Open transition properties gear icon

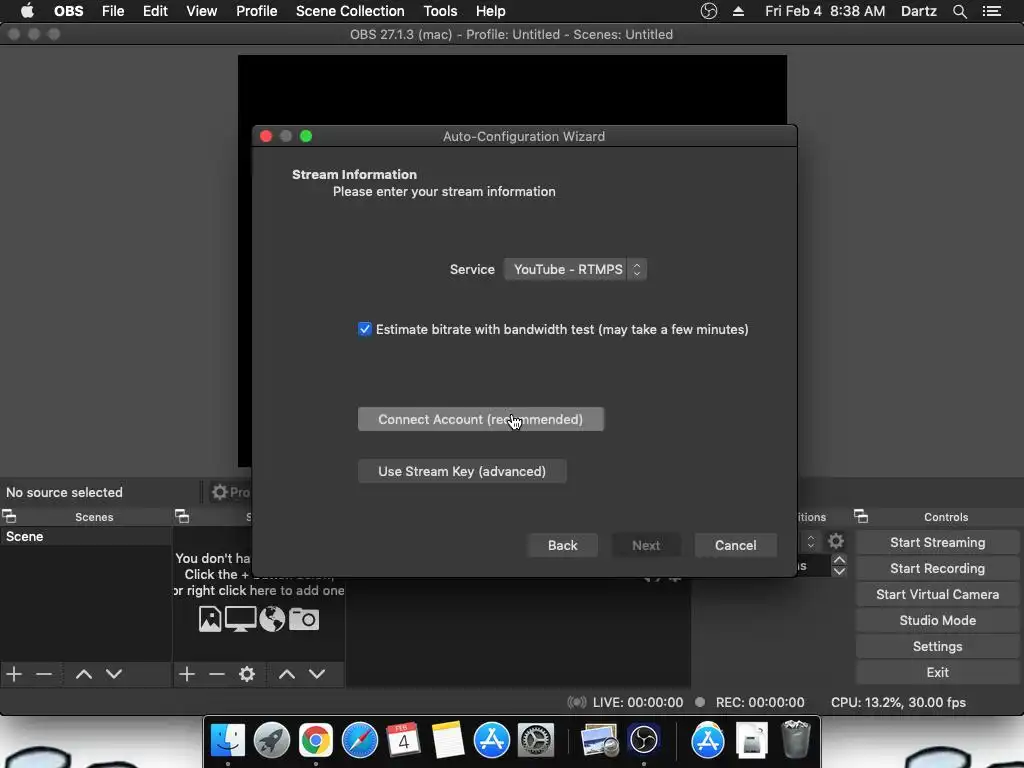(x=836, y=541)
